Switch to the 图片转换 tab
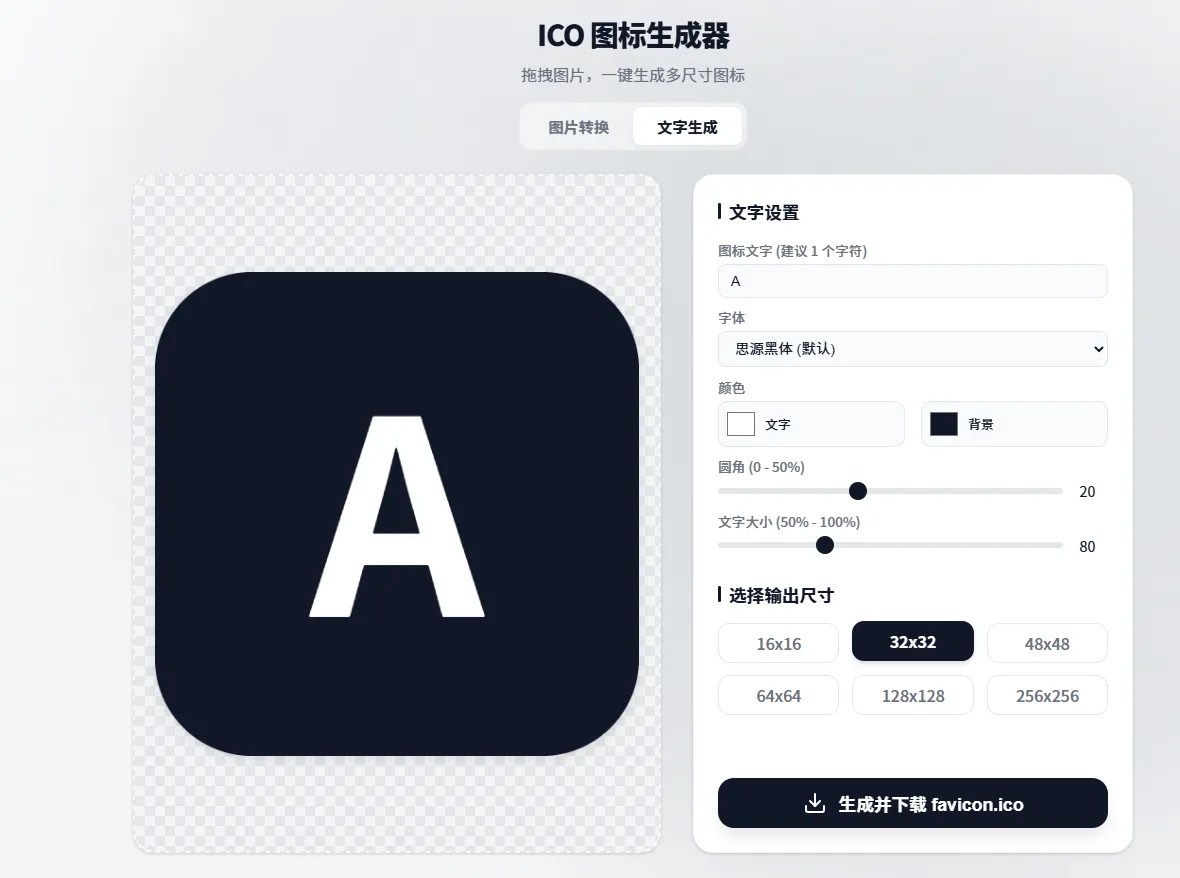 pos(578,126)
